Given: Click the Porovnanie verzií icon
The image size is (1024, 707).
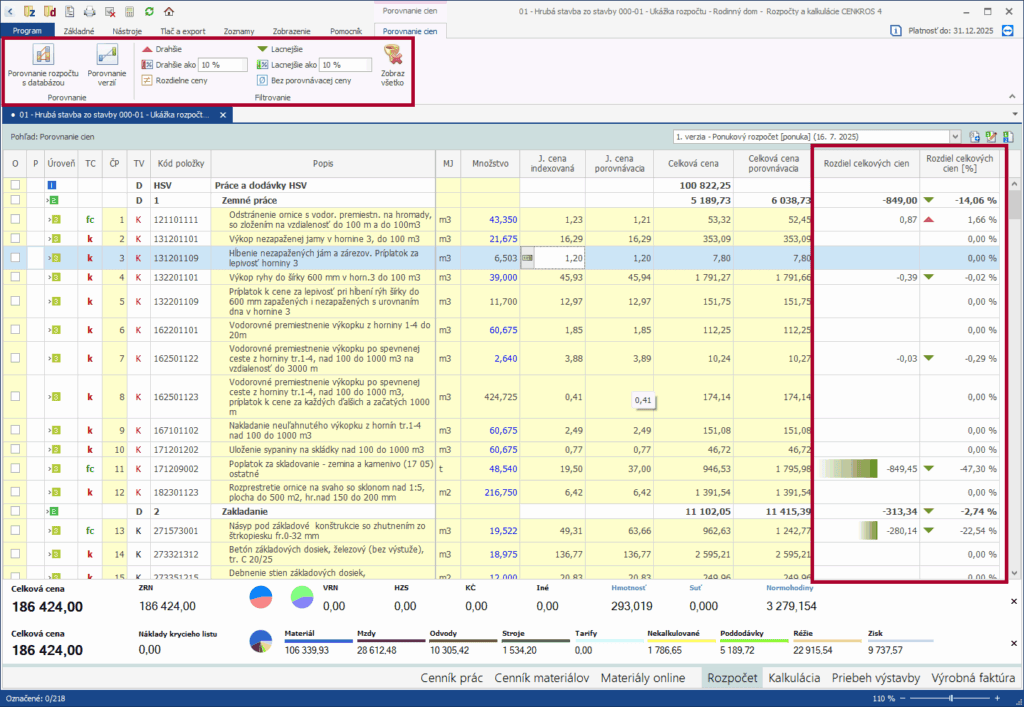Looking at the screenshot, I should point(106,56).
